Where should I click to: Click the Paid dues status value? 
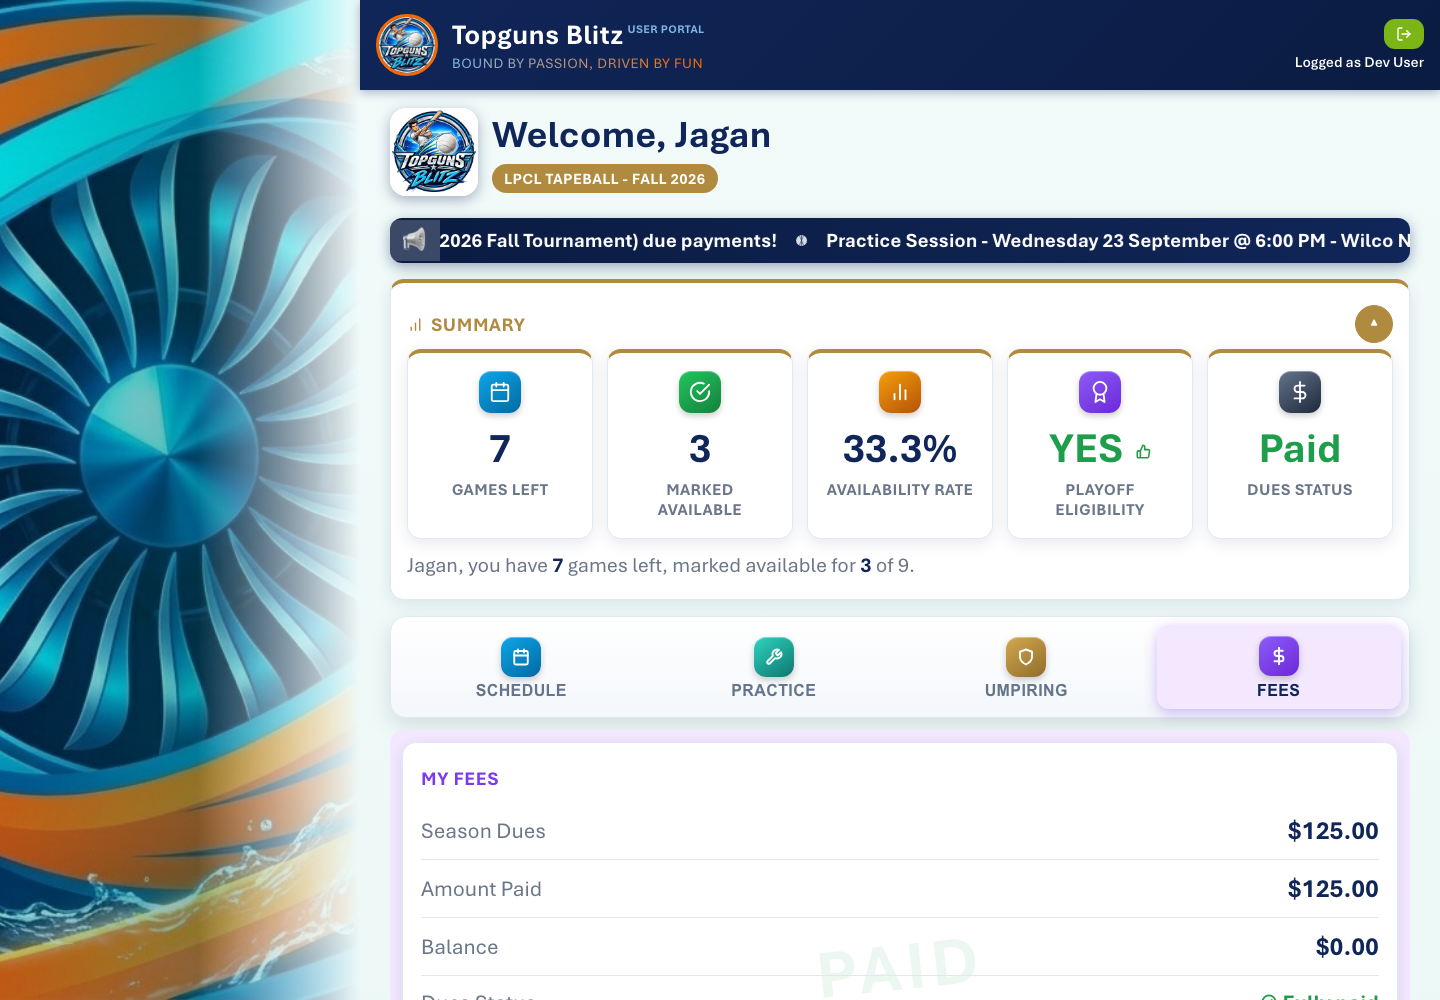[1300, 449]
